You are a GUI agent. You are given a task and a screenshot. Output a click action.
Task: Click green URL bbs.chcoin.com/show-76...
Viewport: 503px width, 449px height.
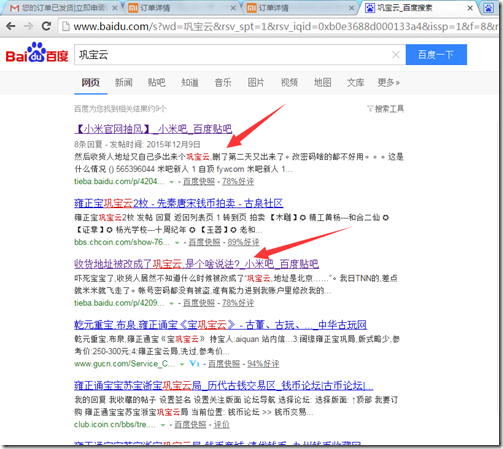(122, 242)
